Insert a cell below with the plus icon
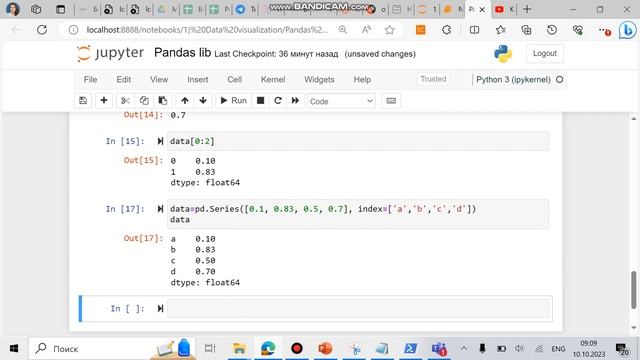The image size is (640, 360). (104, 101)
